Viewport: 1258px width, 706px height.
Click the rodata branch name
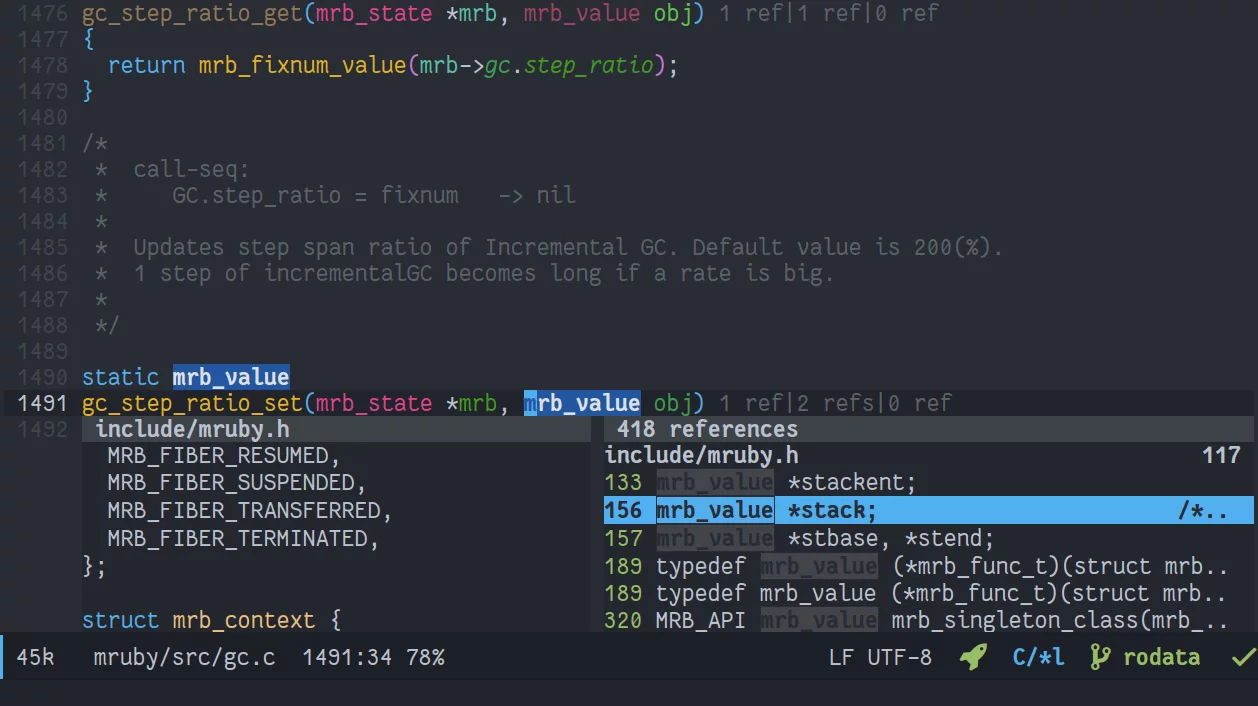point(1161,657)
